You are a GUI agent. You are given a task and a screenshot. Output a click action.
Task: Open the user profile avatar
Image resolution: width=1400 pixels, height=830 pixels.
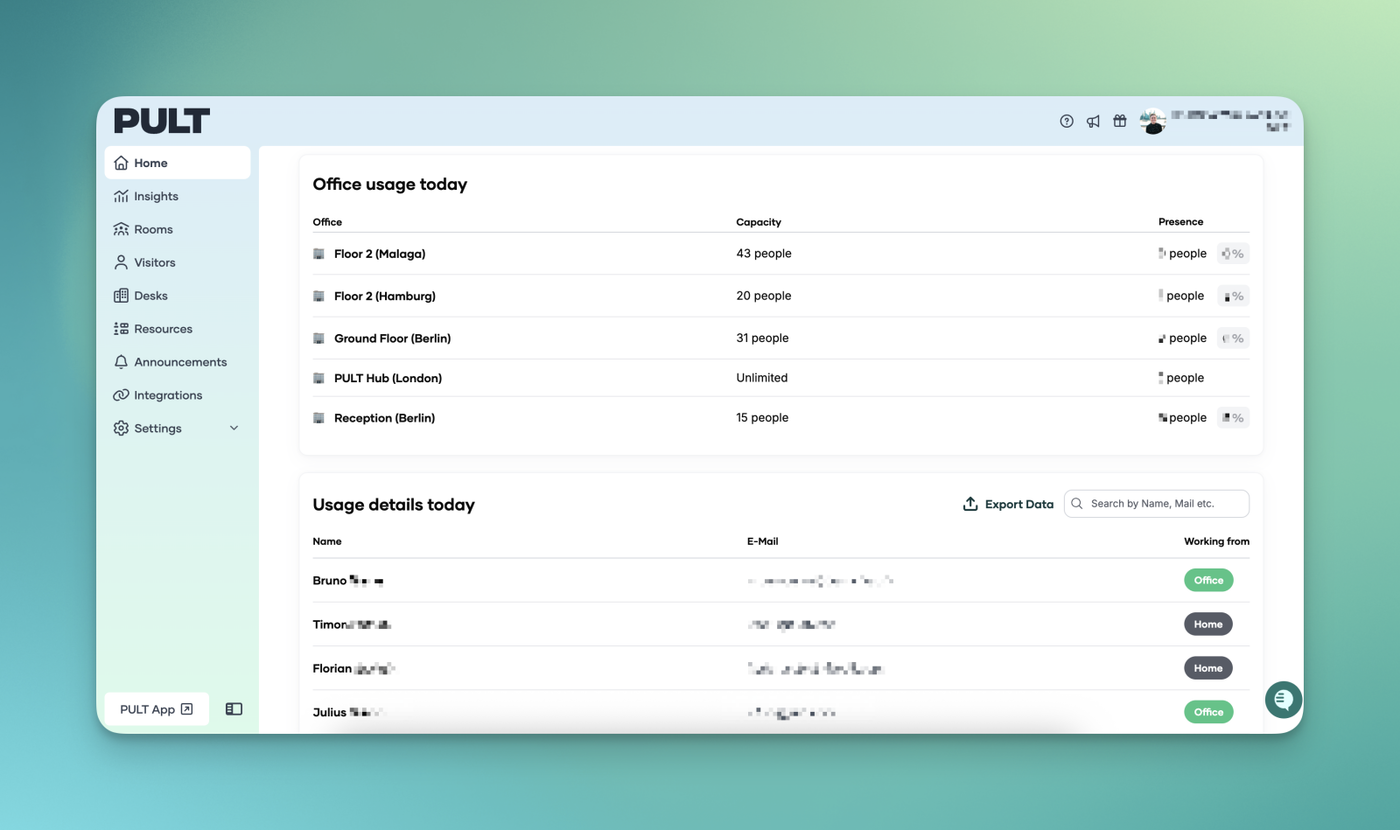[1153, 122]
